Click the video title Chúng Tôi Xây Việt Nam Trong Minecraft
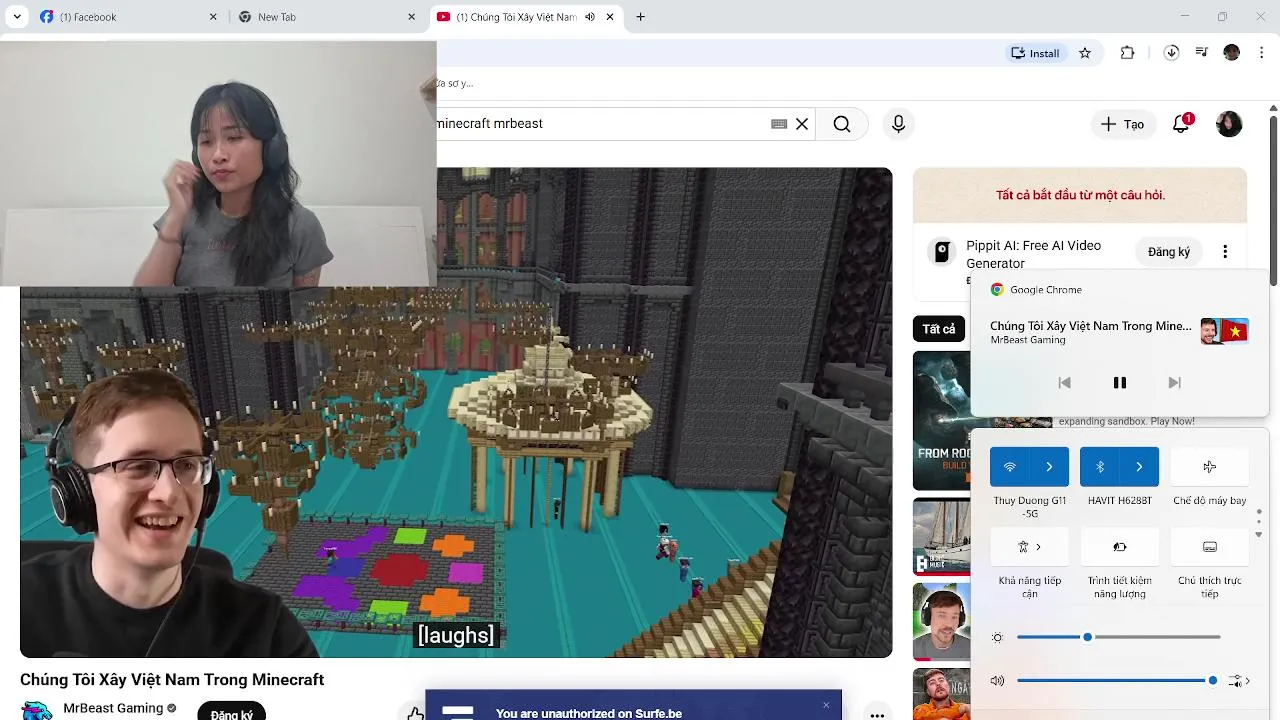This screenshot has height=720, width=1280. (x=172, y=680)
